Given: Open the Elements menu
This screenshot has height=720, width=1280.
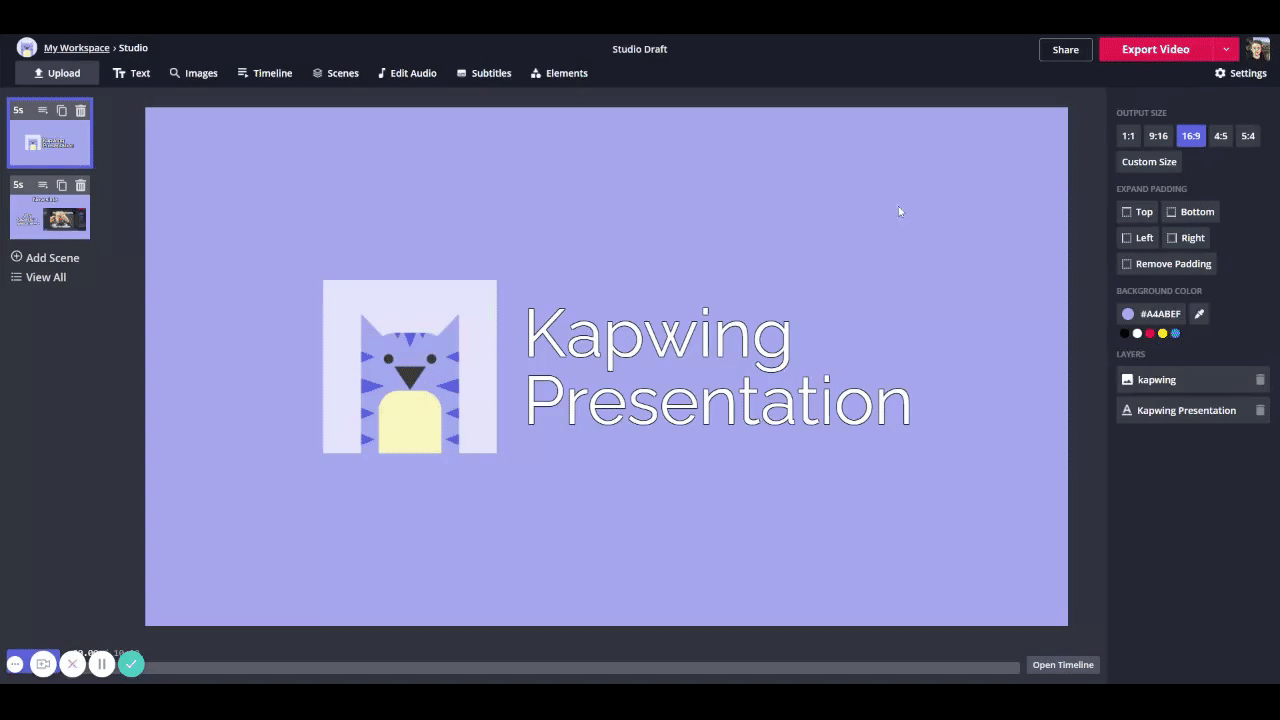Looking at the screenshot, I should [x=559, y=73].
